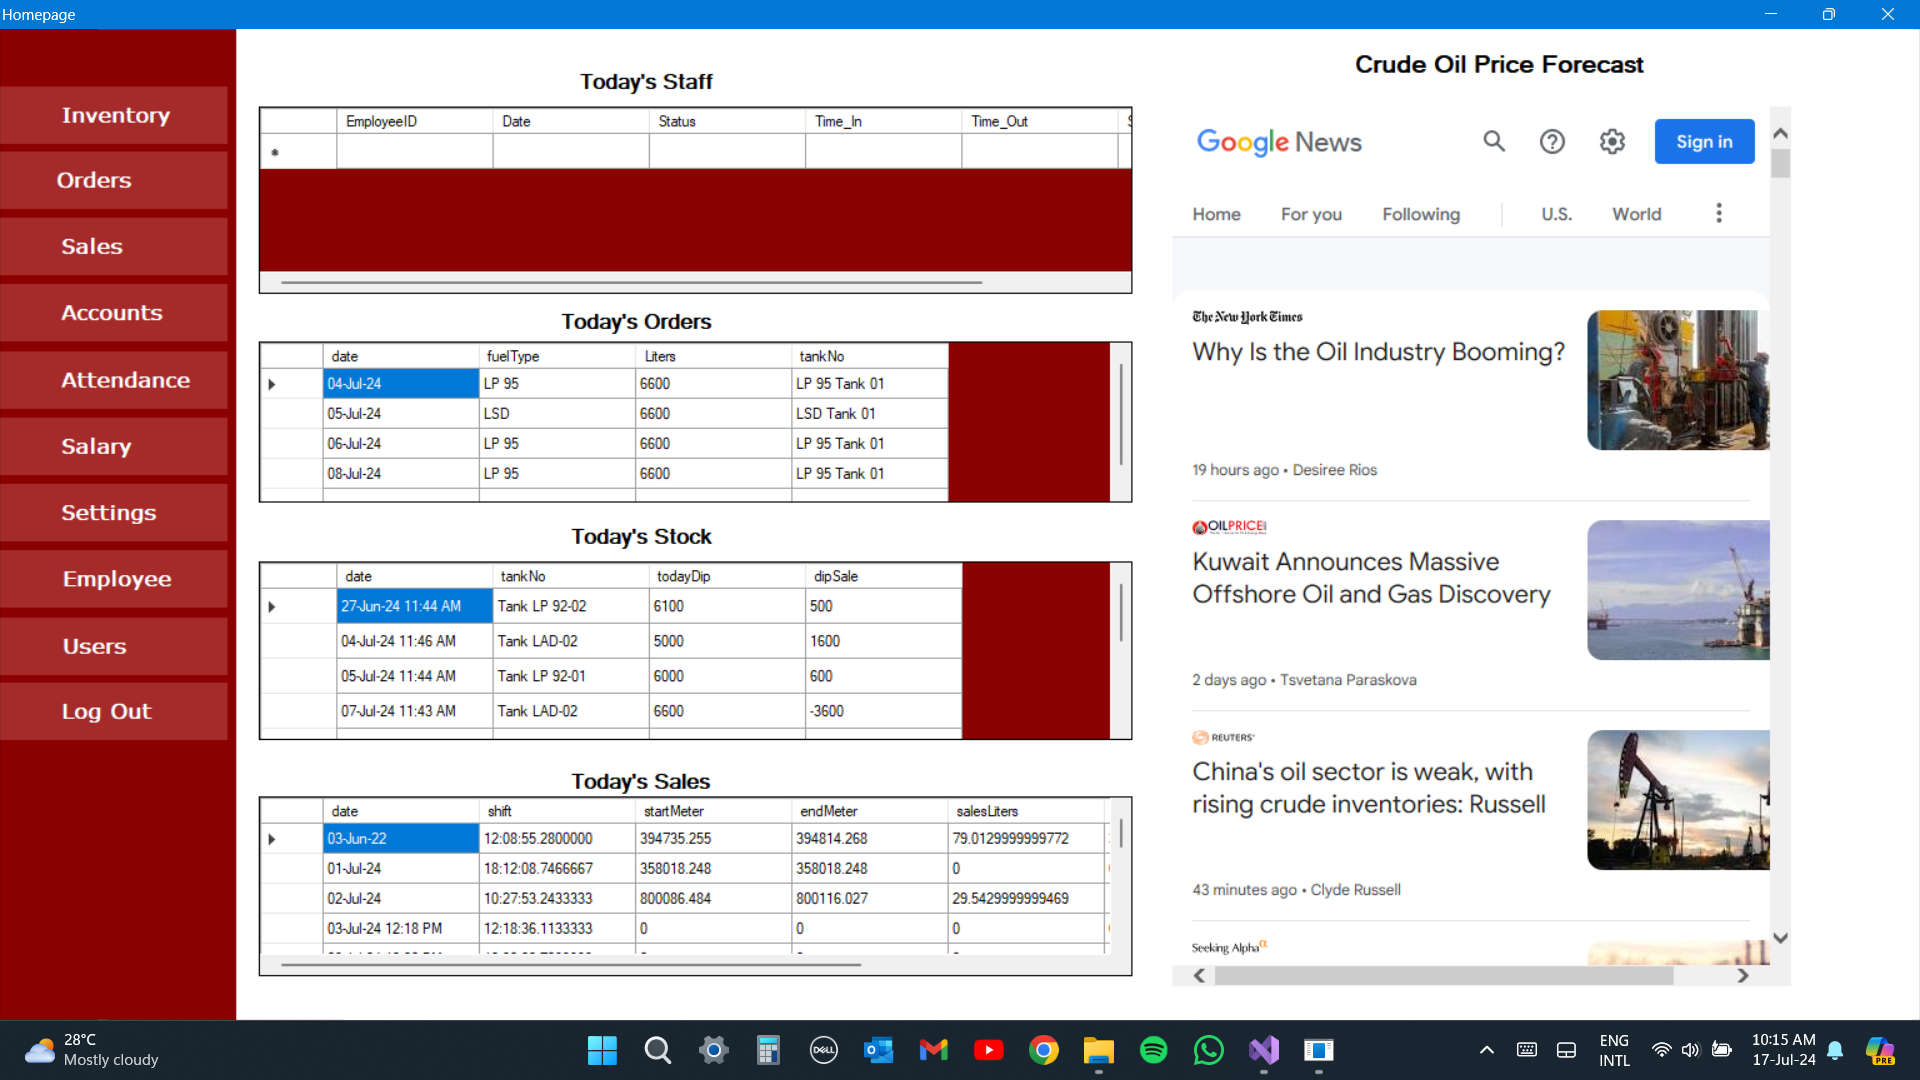This screenshot has height=1080, width=1920.
Task: Open the Windows Start menu
Action: pyautogui.click(x=602, y=1050)
